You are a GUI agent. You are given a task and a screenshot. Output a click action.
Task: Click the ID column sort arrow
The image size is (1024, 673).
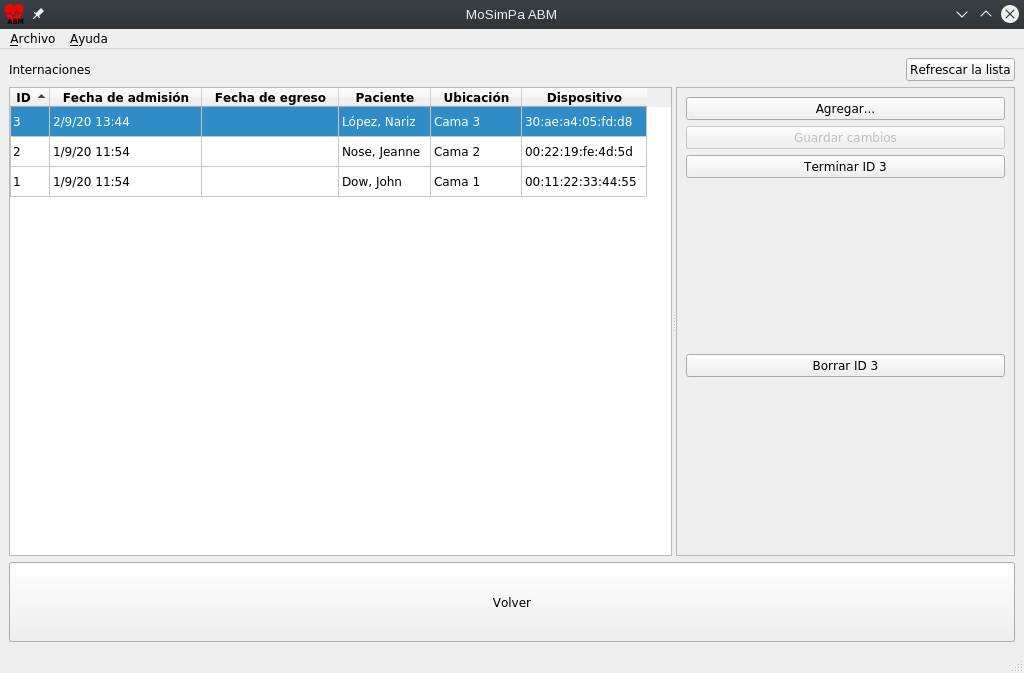click(41, 97)
